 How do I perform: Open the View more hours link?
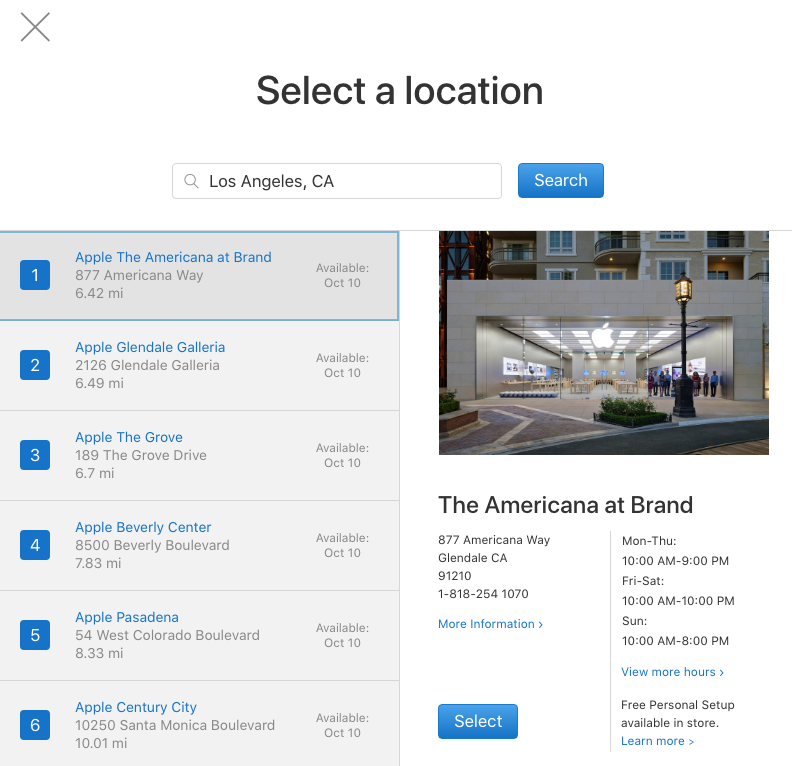click(672, 672)
